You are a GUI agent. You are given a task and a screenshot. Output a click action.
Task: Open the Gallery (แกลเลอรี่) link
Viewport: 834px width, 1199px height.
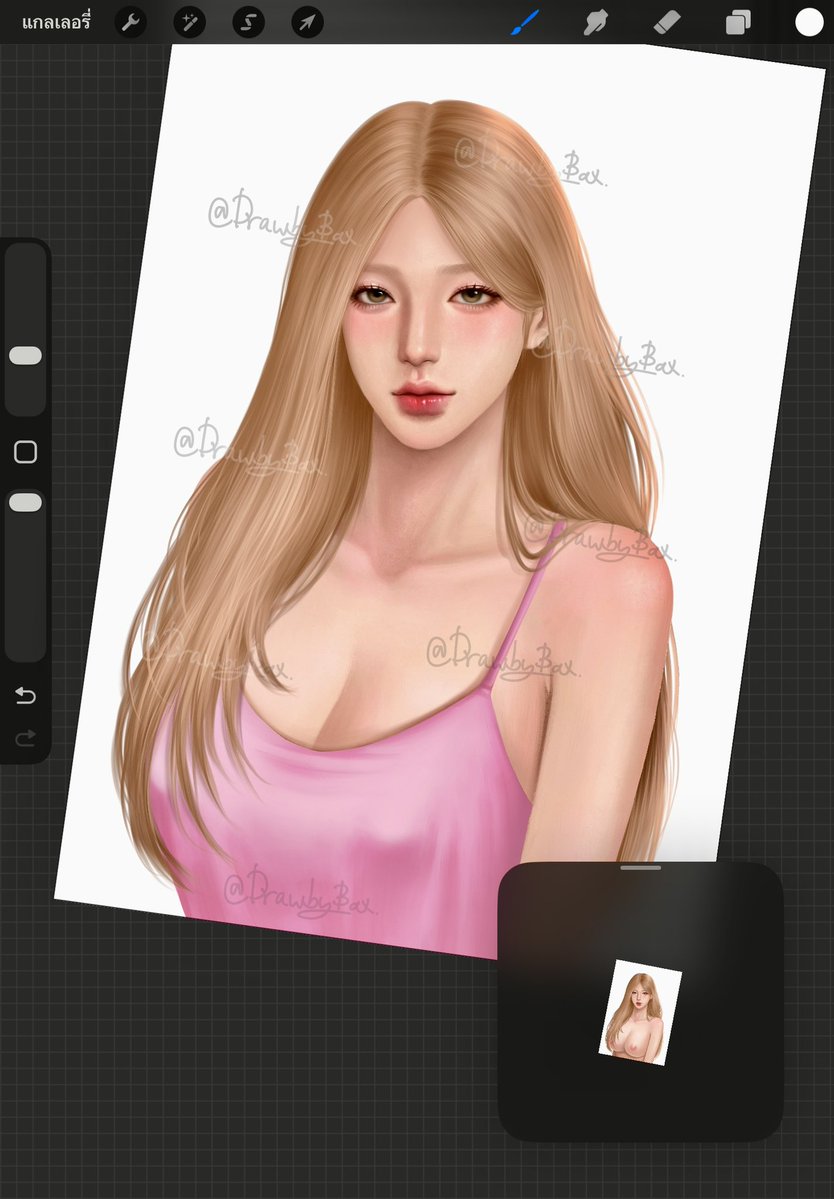coord(56,23)
